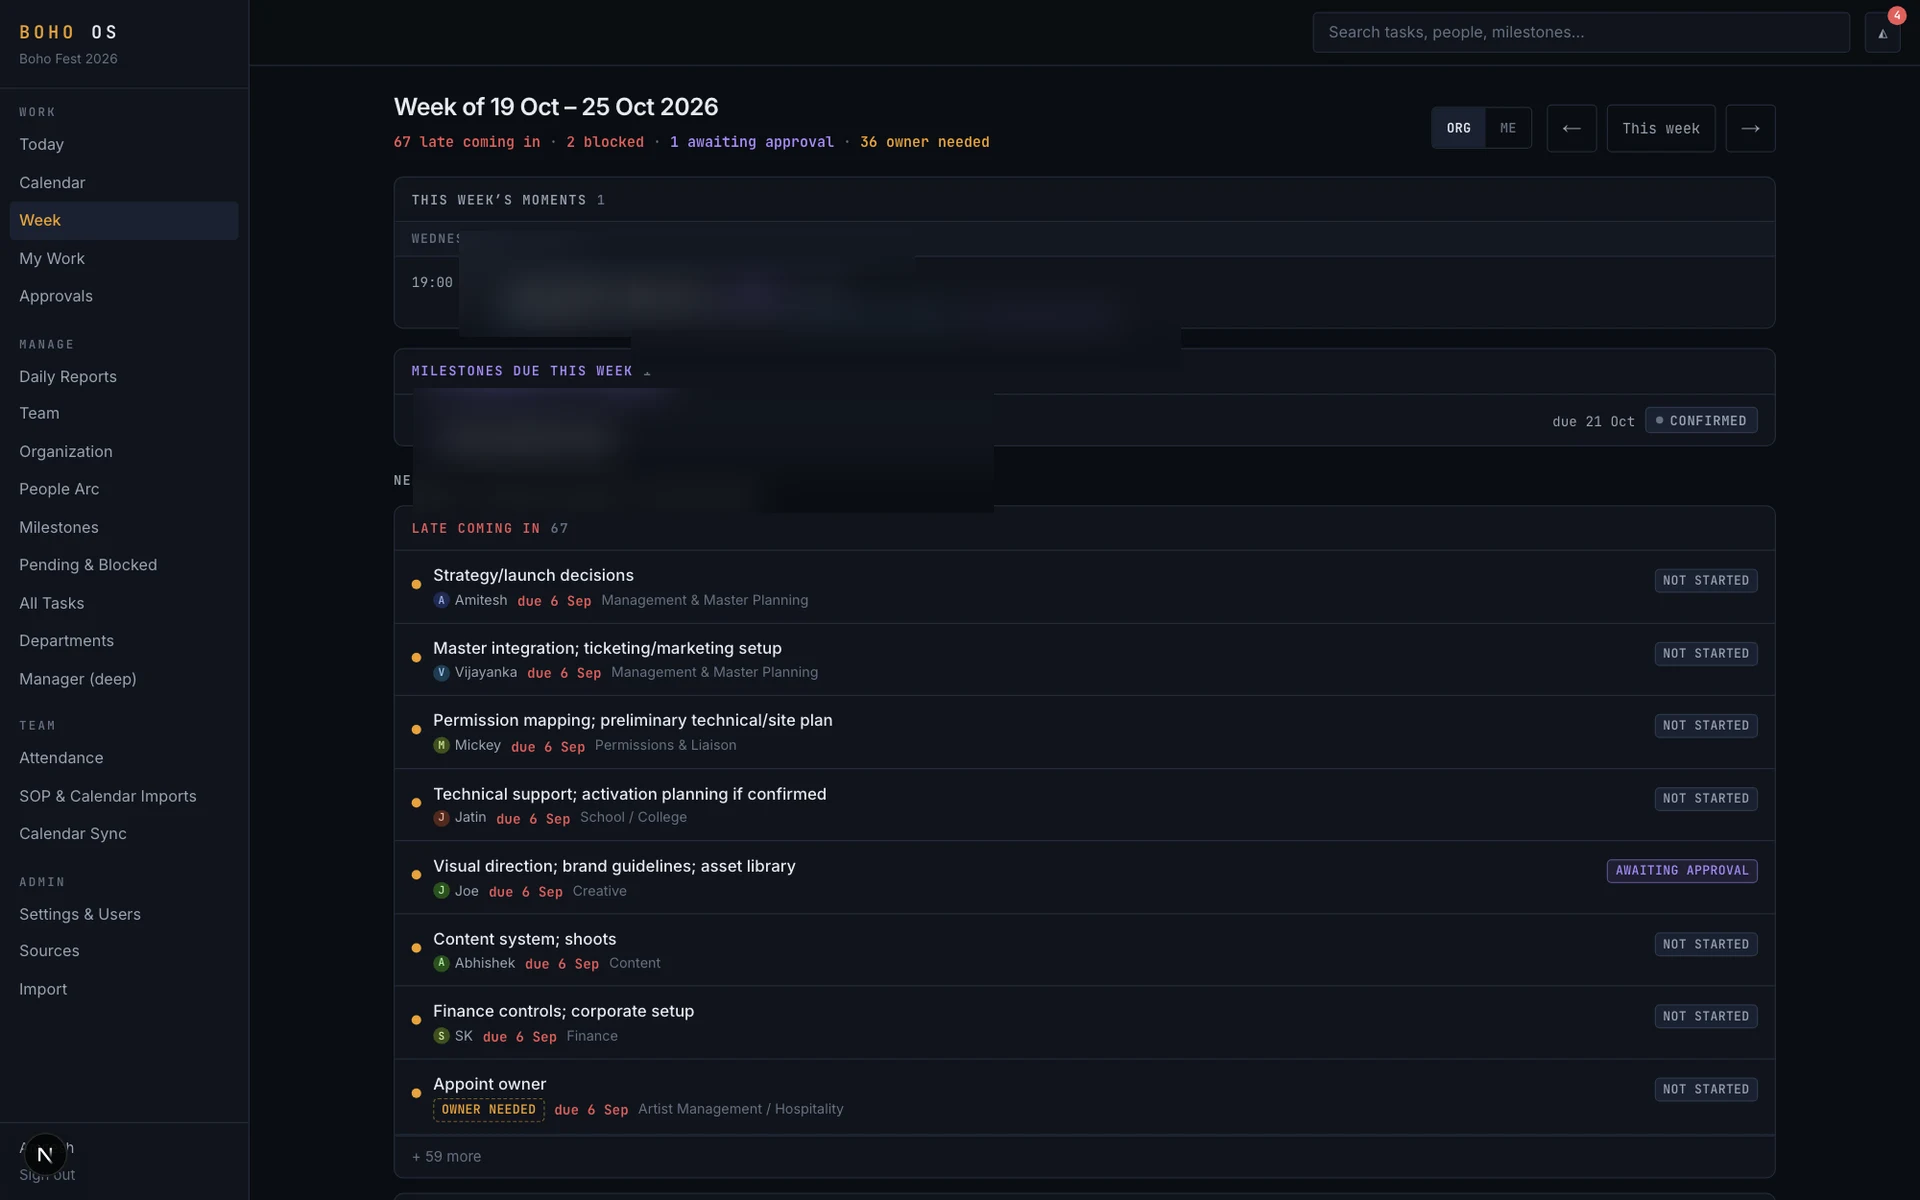Open Settings & Users

pyautogui.click(x=124, y=914)
